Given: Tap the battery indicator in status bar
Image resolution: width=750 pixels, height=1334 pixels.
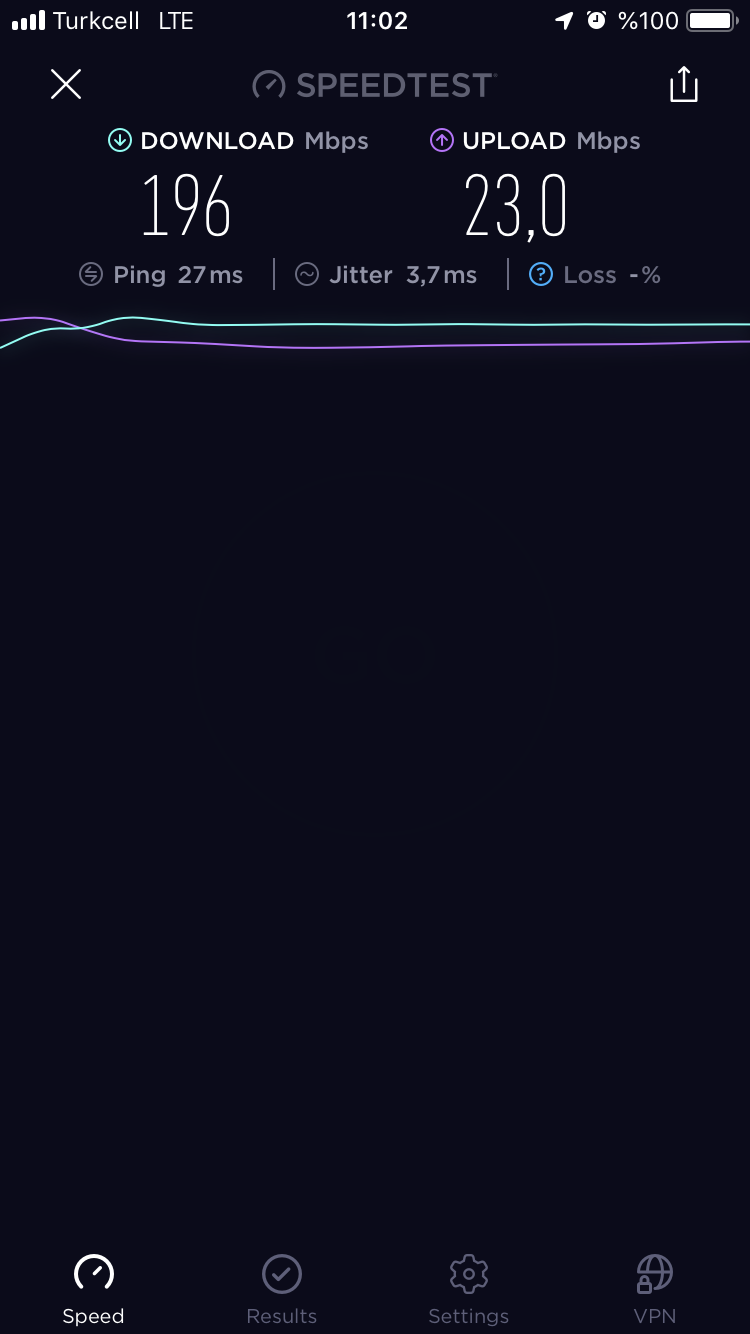Looking at the screenshot, I should point(712,21).
